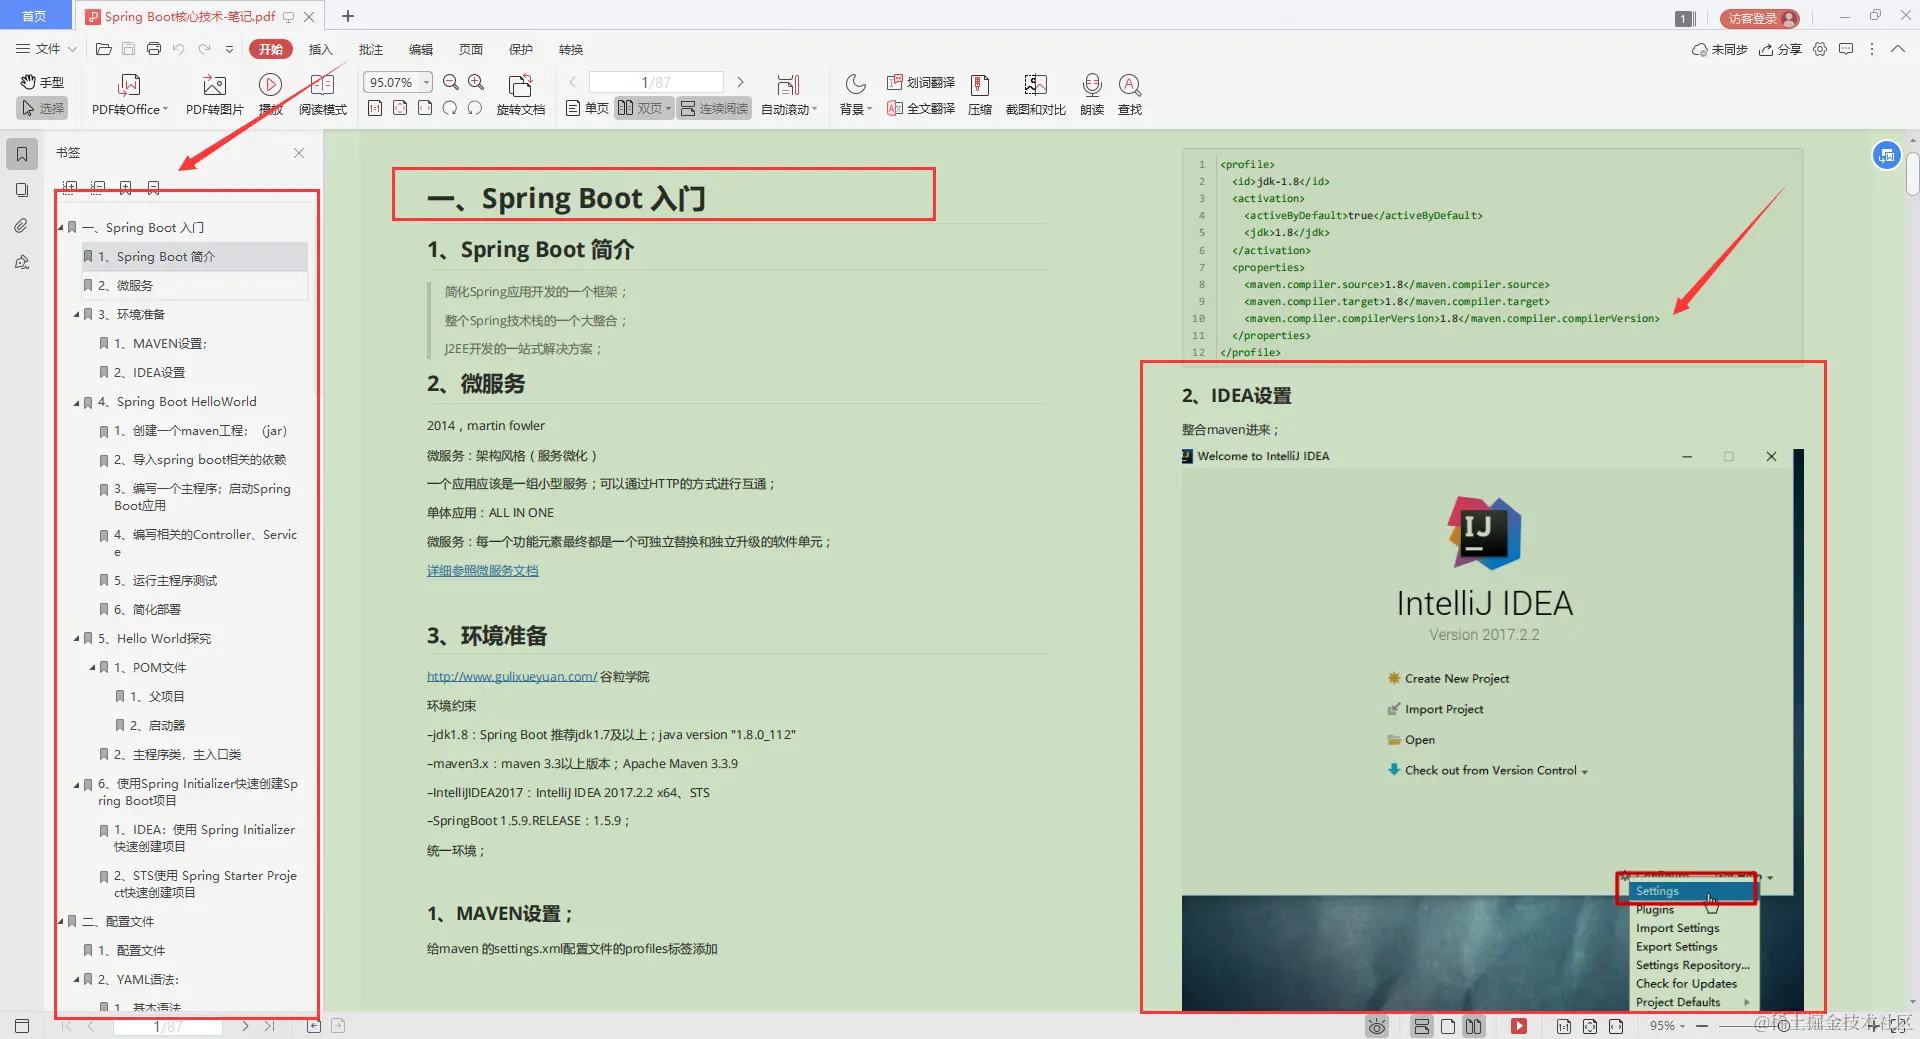
Task: Compress the PDF using 压缩
Action: point(979,93)
